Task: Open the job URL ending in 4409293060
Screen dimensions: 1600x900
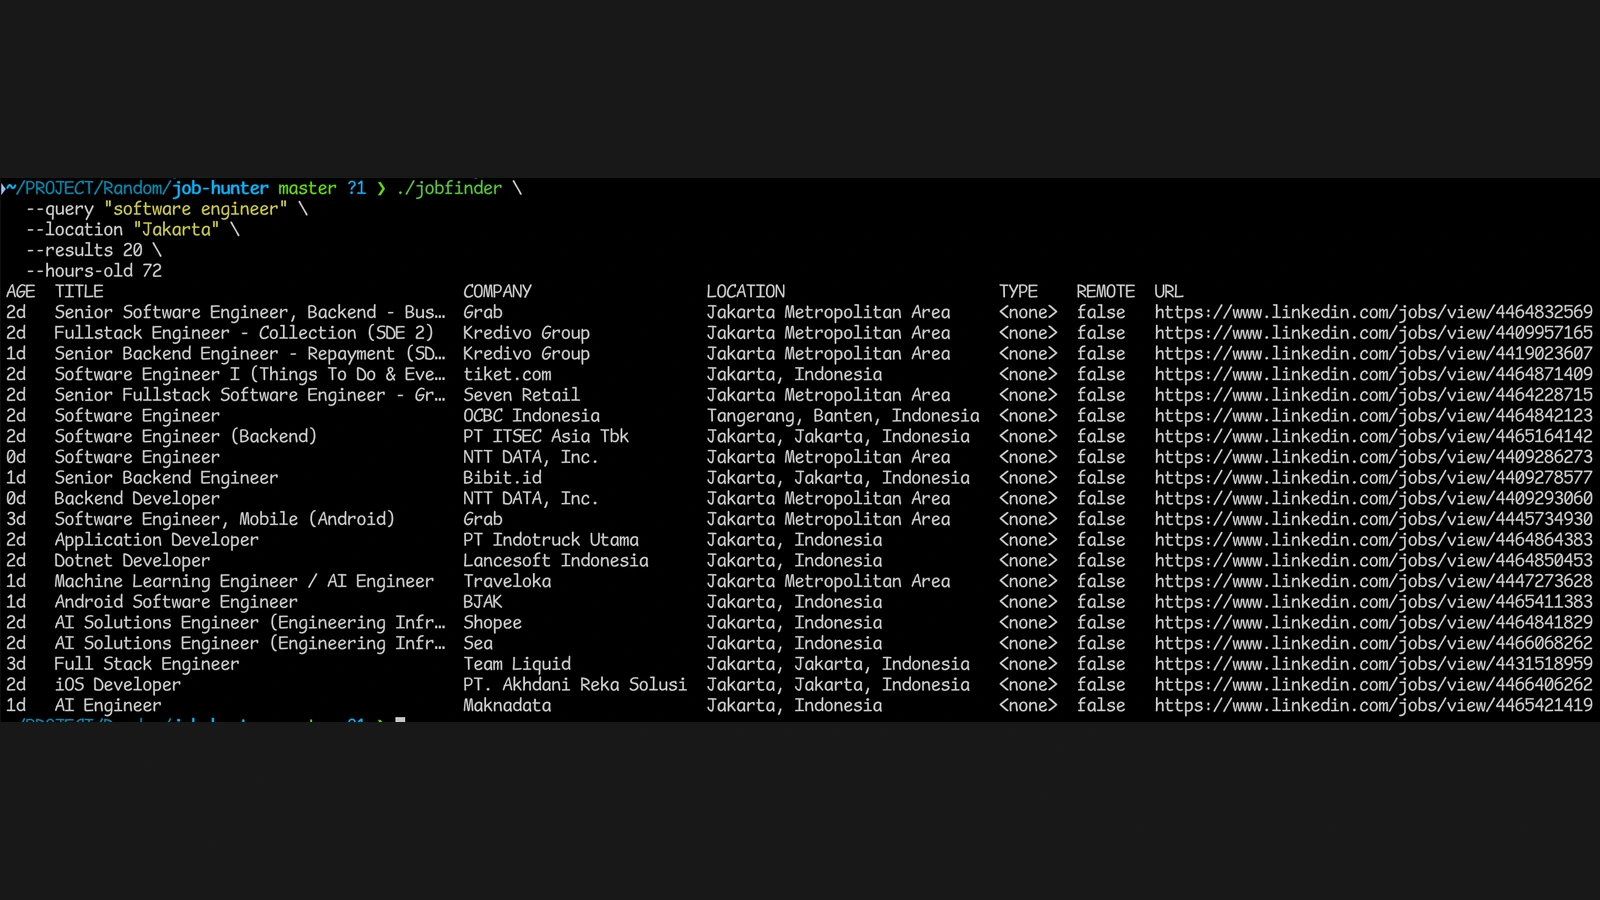Action: click(x=1373, y=498)
